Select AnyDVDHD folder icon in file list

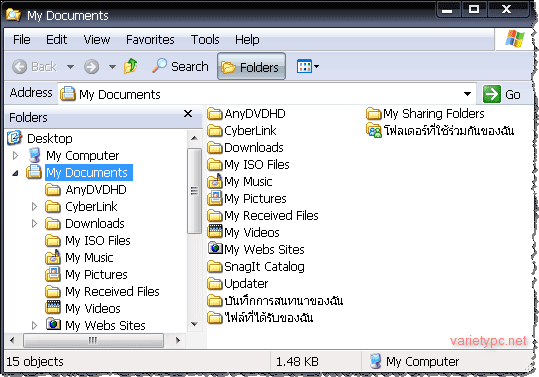click(x=215, y=113)
